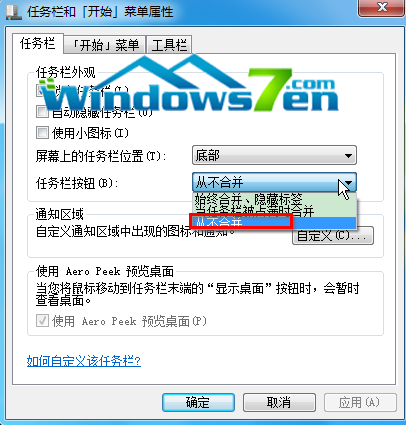Screen dimensions: 406x425
Task: Click the dialog title text 任务栏和「开始」菜单属性
Action: click(100, 12)
